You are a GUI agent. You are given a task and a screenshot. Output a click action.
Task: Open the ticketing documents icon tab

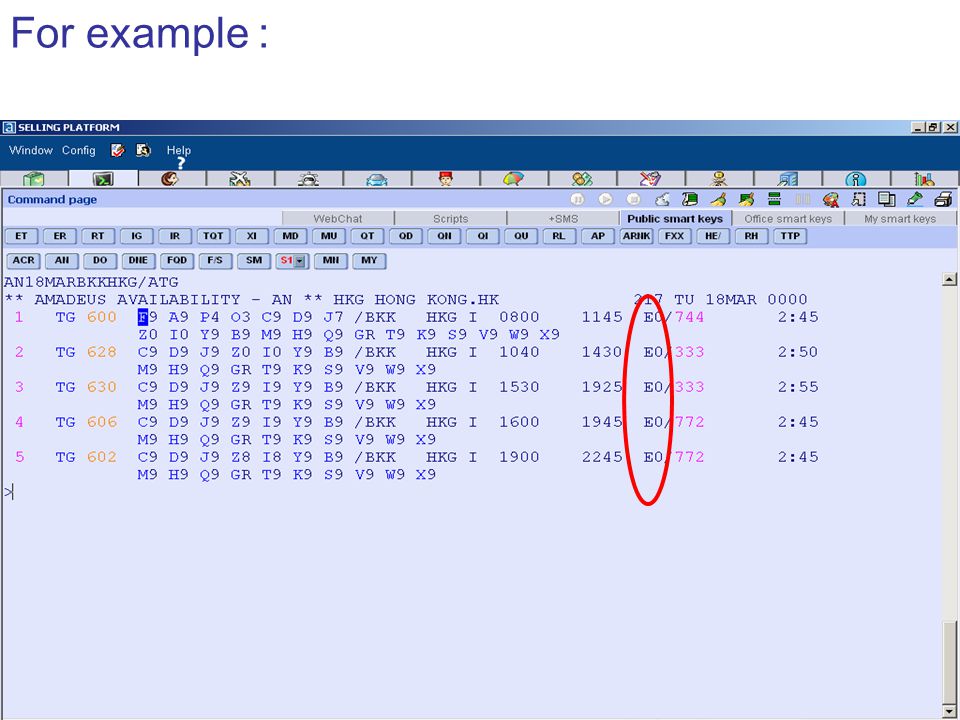pos(650,179)
